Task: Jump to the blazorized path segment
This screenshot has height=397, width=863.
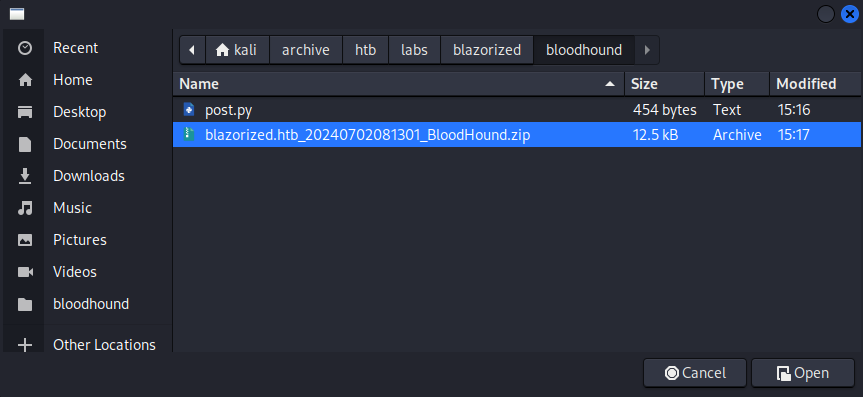Action: tap(487, 50)
